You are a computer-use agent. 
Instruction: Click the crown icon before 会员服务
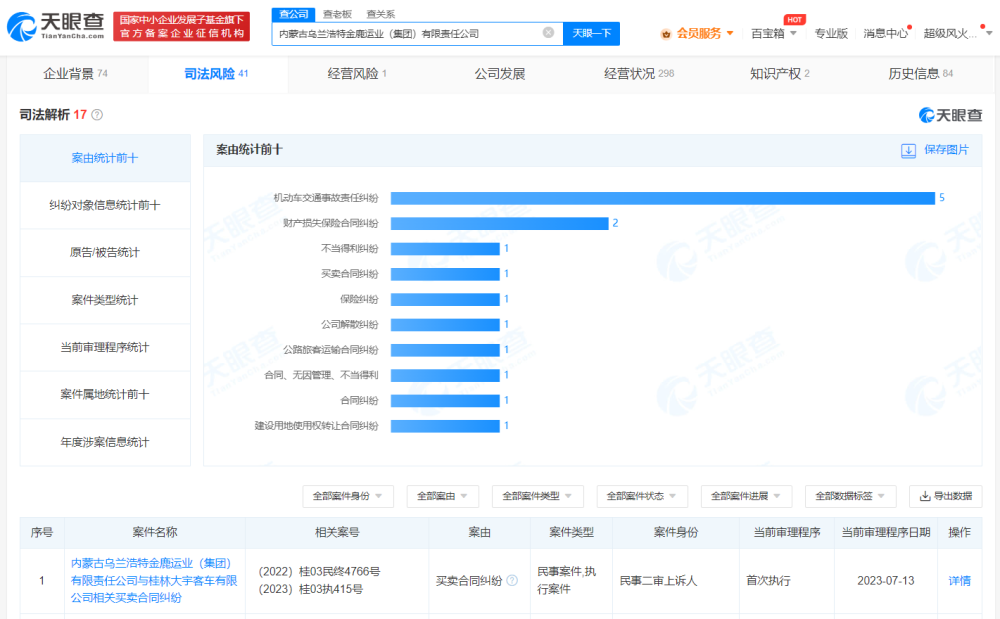pos(666,34)
